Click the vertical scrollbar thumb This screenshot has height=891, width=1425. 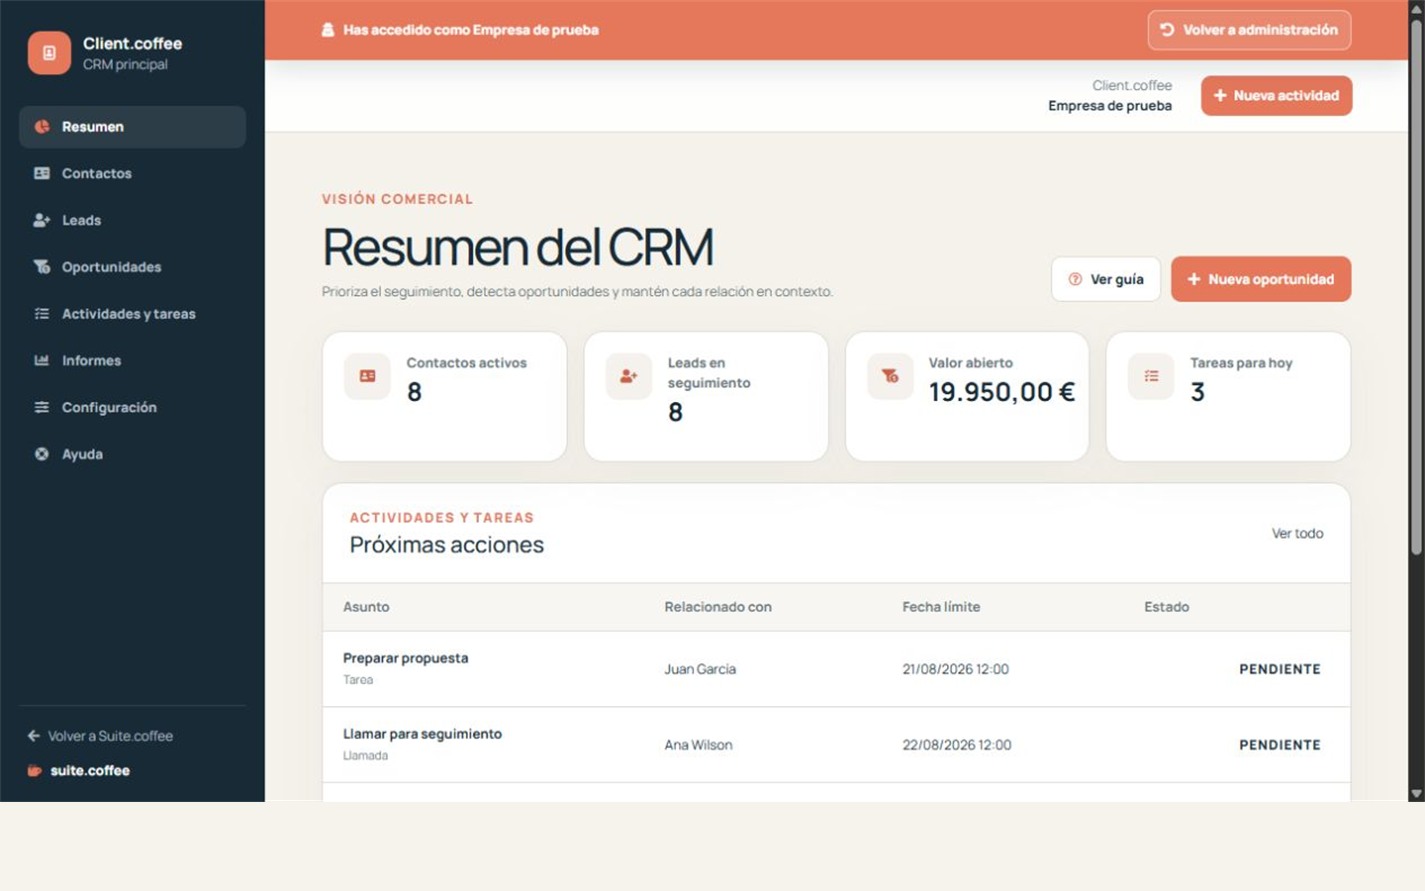point(1416,285)
